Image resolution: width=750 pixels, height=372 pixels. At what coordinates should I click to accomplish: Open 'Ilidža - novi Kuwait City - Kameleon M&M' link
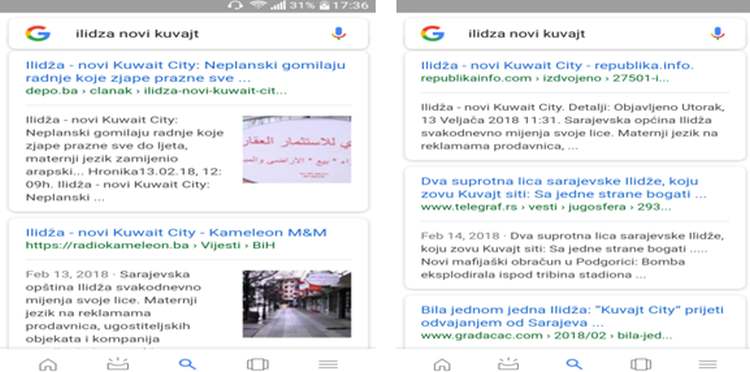click(176, 233)
